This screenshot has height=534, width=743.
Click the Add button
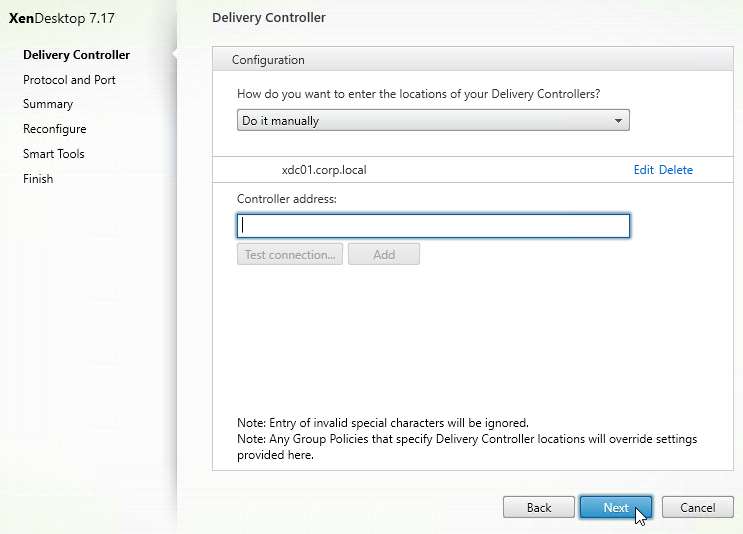point(384,254)
